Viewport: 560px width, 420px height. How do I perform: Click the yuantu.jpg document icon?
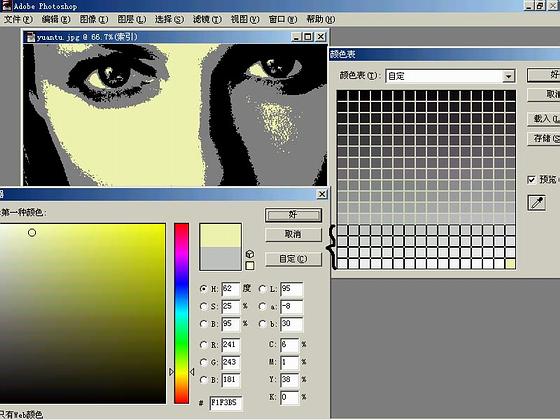click(31, 37)
